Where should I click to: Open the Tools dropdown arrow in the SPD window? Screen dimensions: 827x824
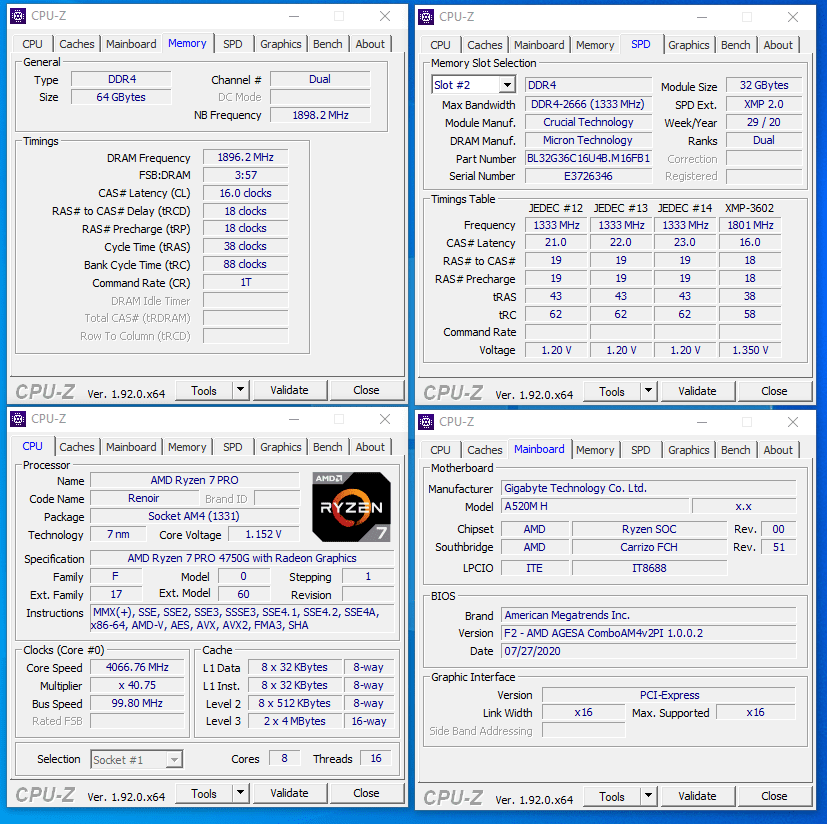click(649, 391)
